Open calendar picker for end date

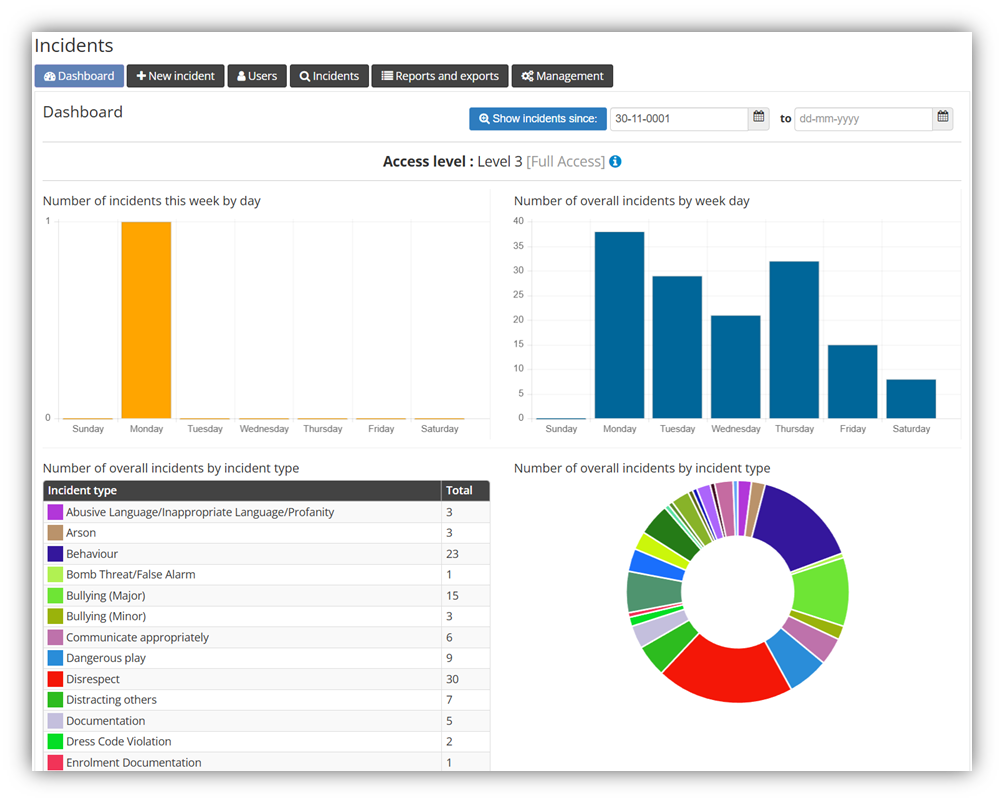click(942, 118)
